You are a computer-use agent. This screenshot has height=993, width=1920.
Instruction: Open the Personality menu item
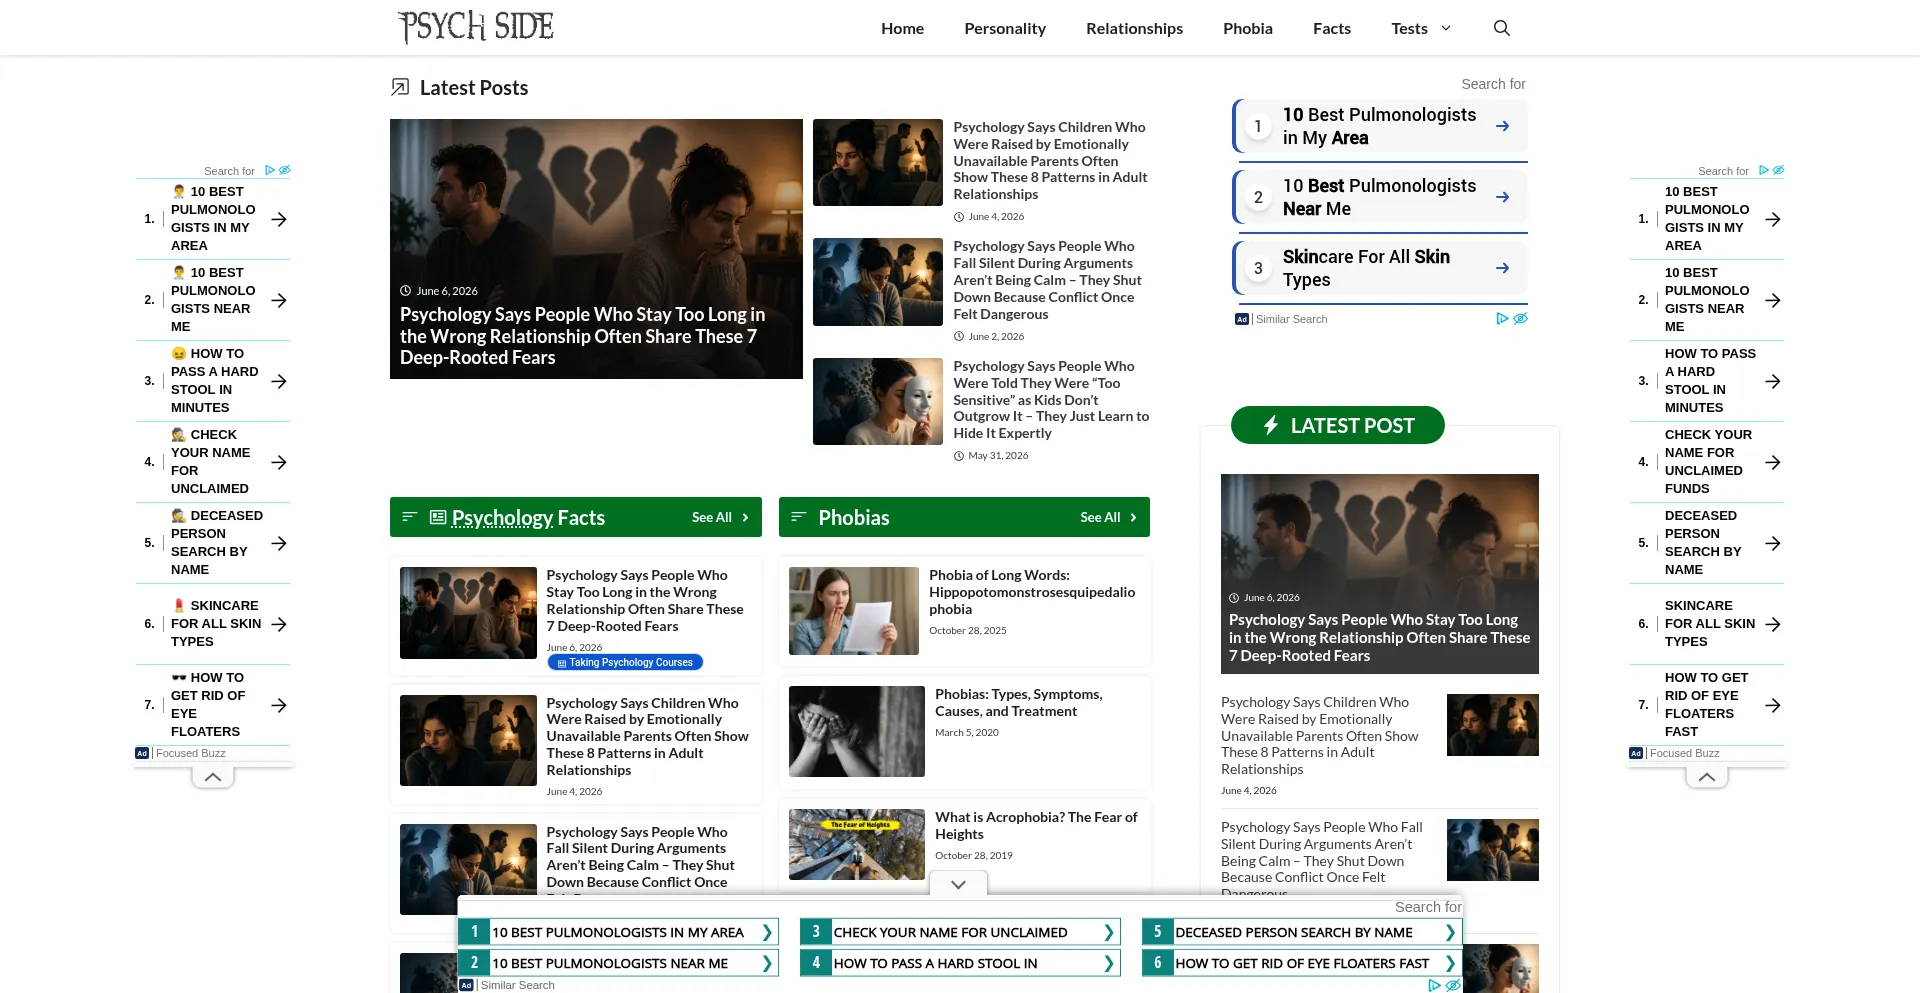[1005, 28]
